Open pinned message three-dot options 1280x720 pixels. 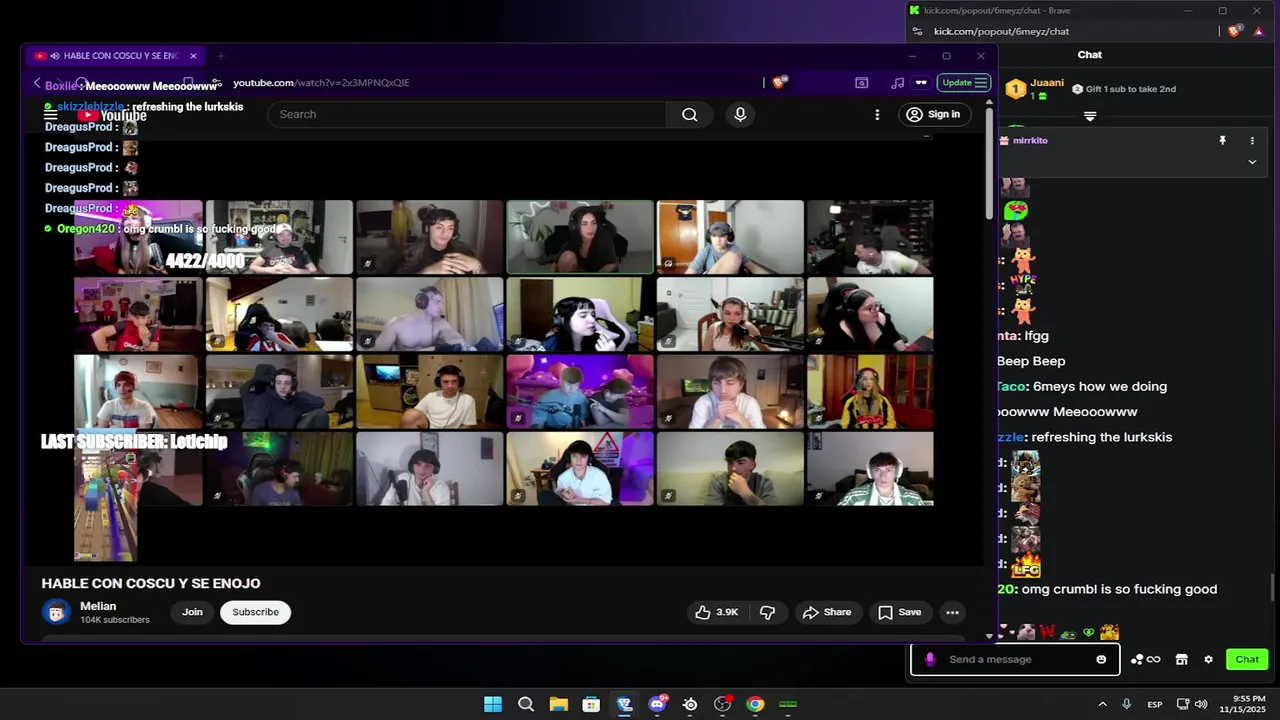(1252, 141)
